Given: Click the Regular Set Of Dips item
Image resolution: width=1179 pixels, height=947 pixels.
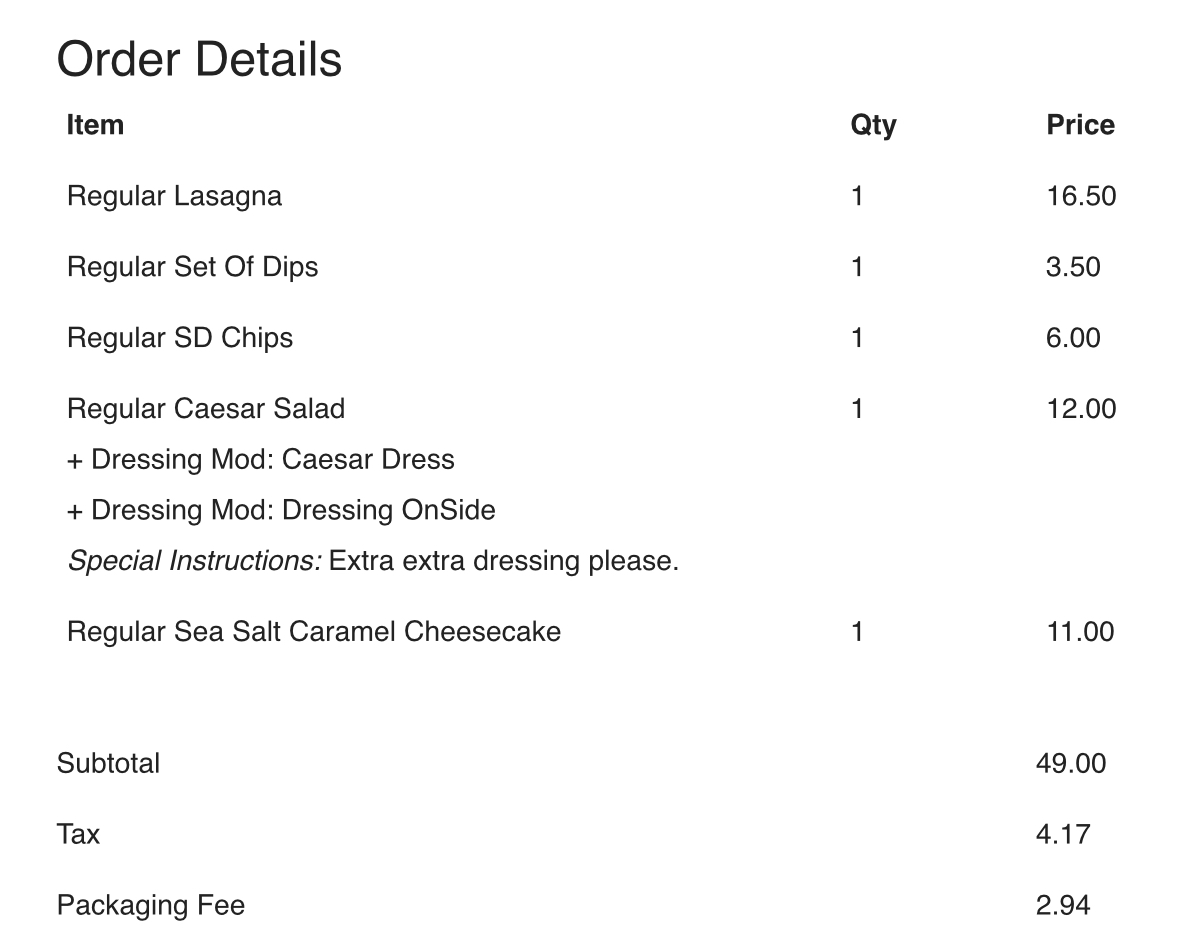Looking at the screenshot, I should click(192, 267).
